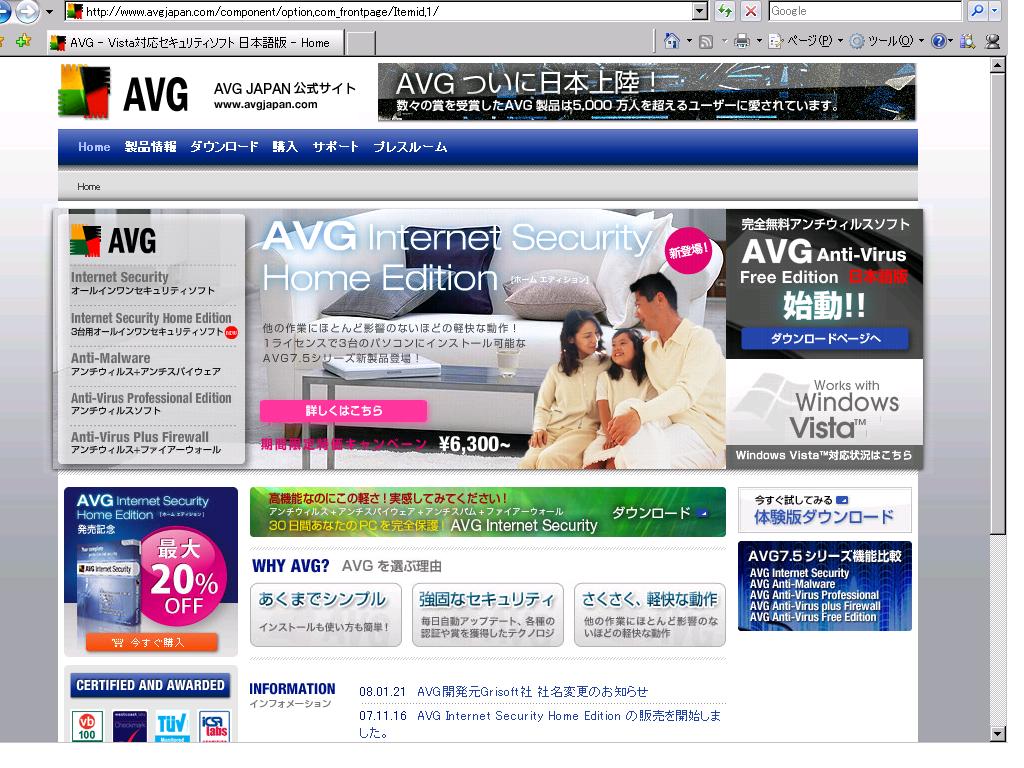Click the vertical scrollbar thumb

[x=997, y=304]
